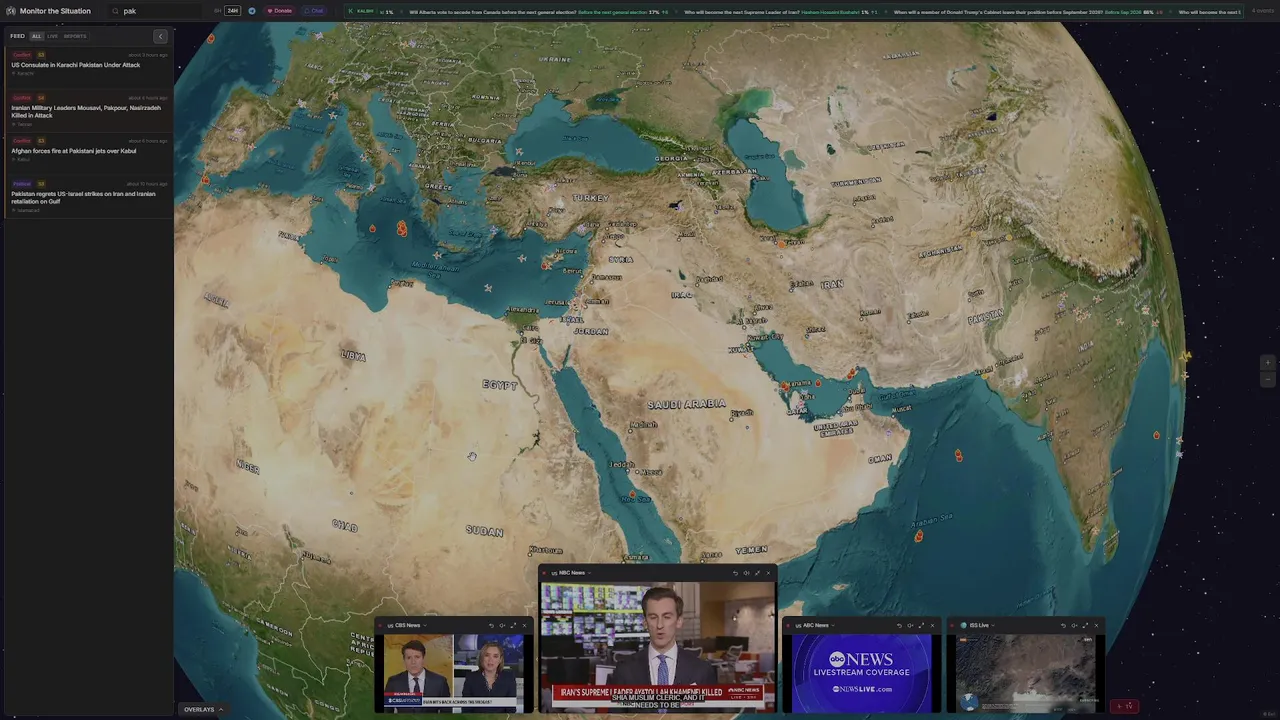
Task: Click the Donate button
Action: (x=280, y=11)
